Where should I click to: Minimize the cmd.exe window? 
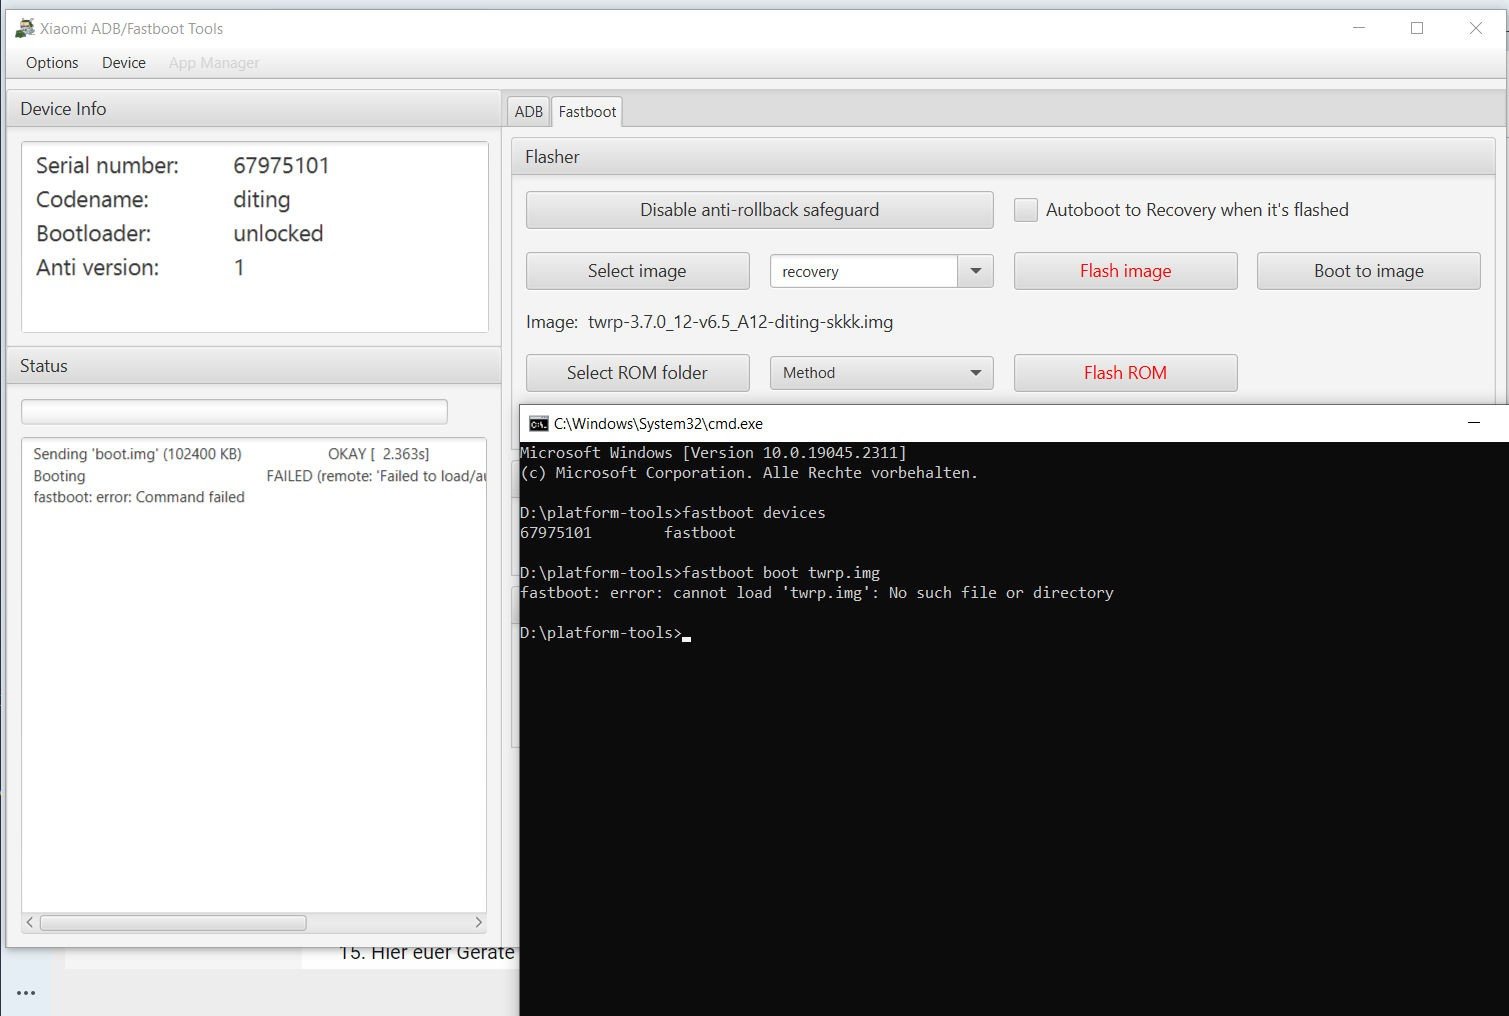(1473, 423)
